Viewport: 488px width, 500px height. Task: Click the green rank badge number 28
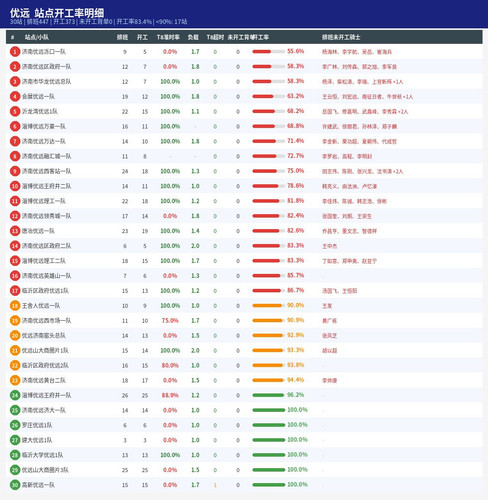point(15,455)
